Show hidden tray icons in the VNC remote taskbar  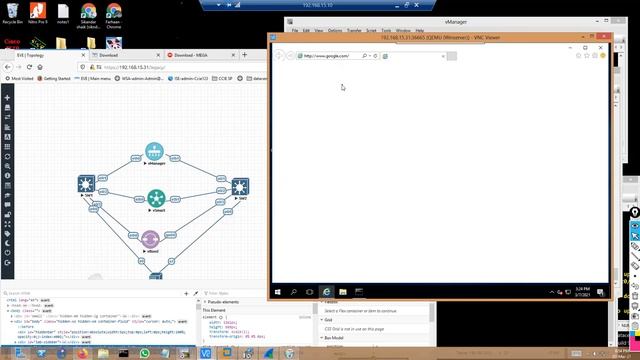[x=552, y=292]
